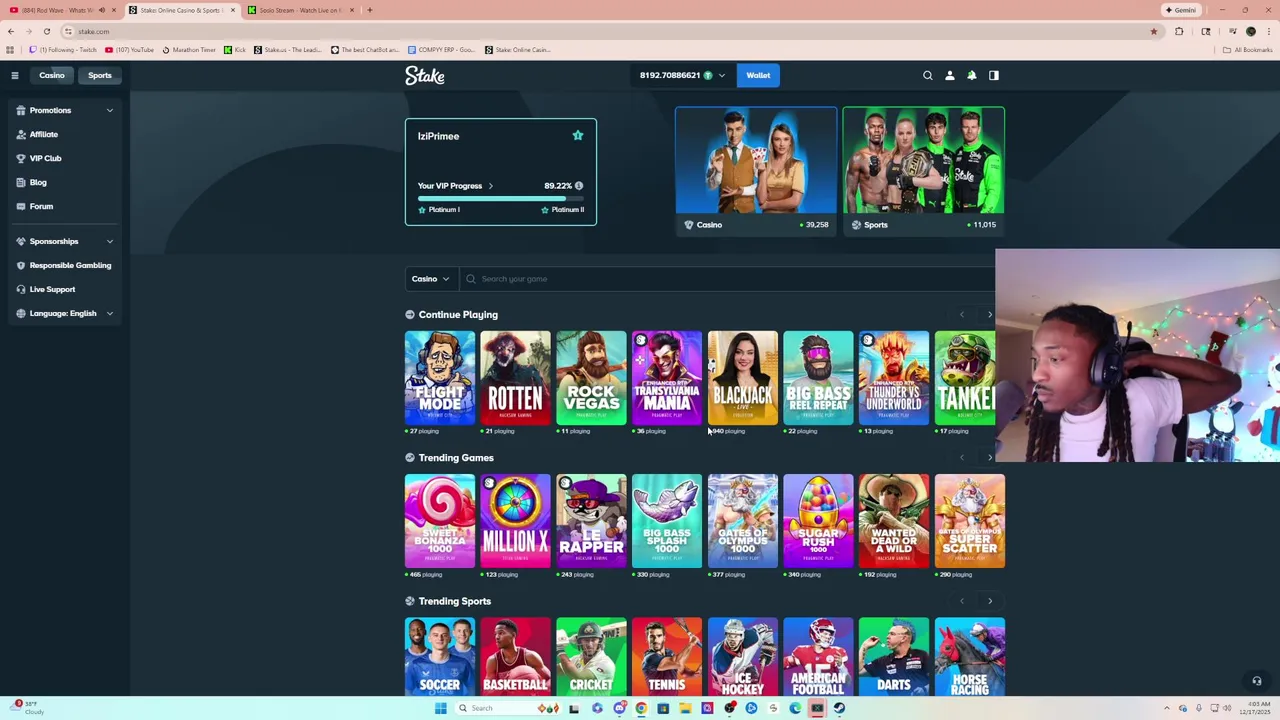The width and height of the screenshot is (1280, 720).
Task: Click the Casino banner card
Action: (756, 171)
